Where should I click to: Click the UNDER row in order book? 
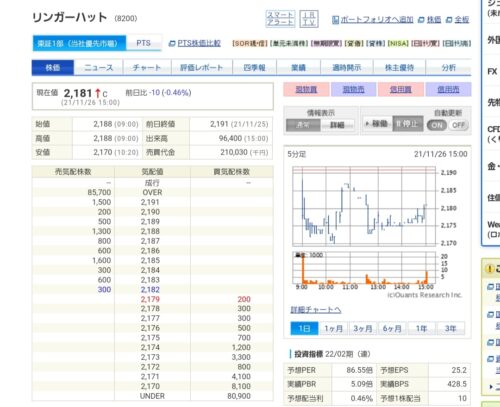tap(153, 396)
